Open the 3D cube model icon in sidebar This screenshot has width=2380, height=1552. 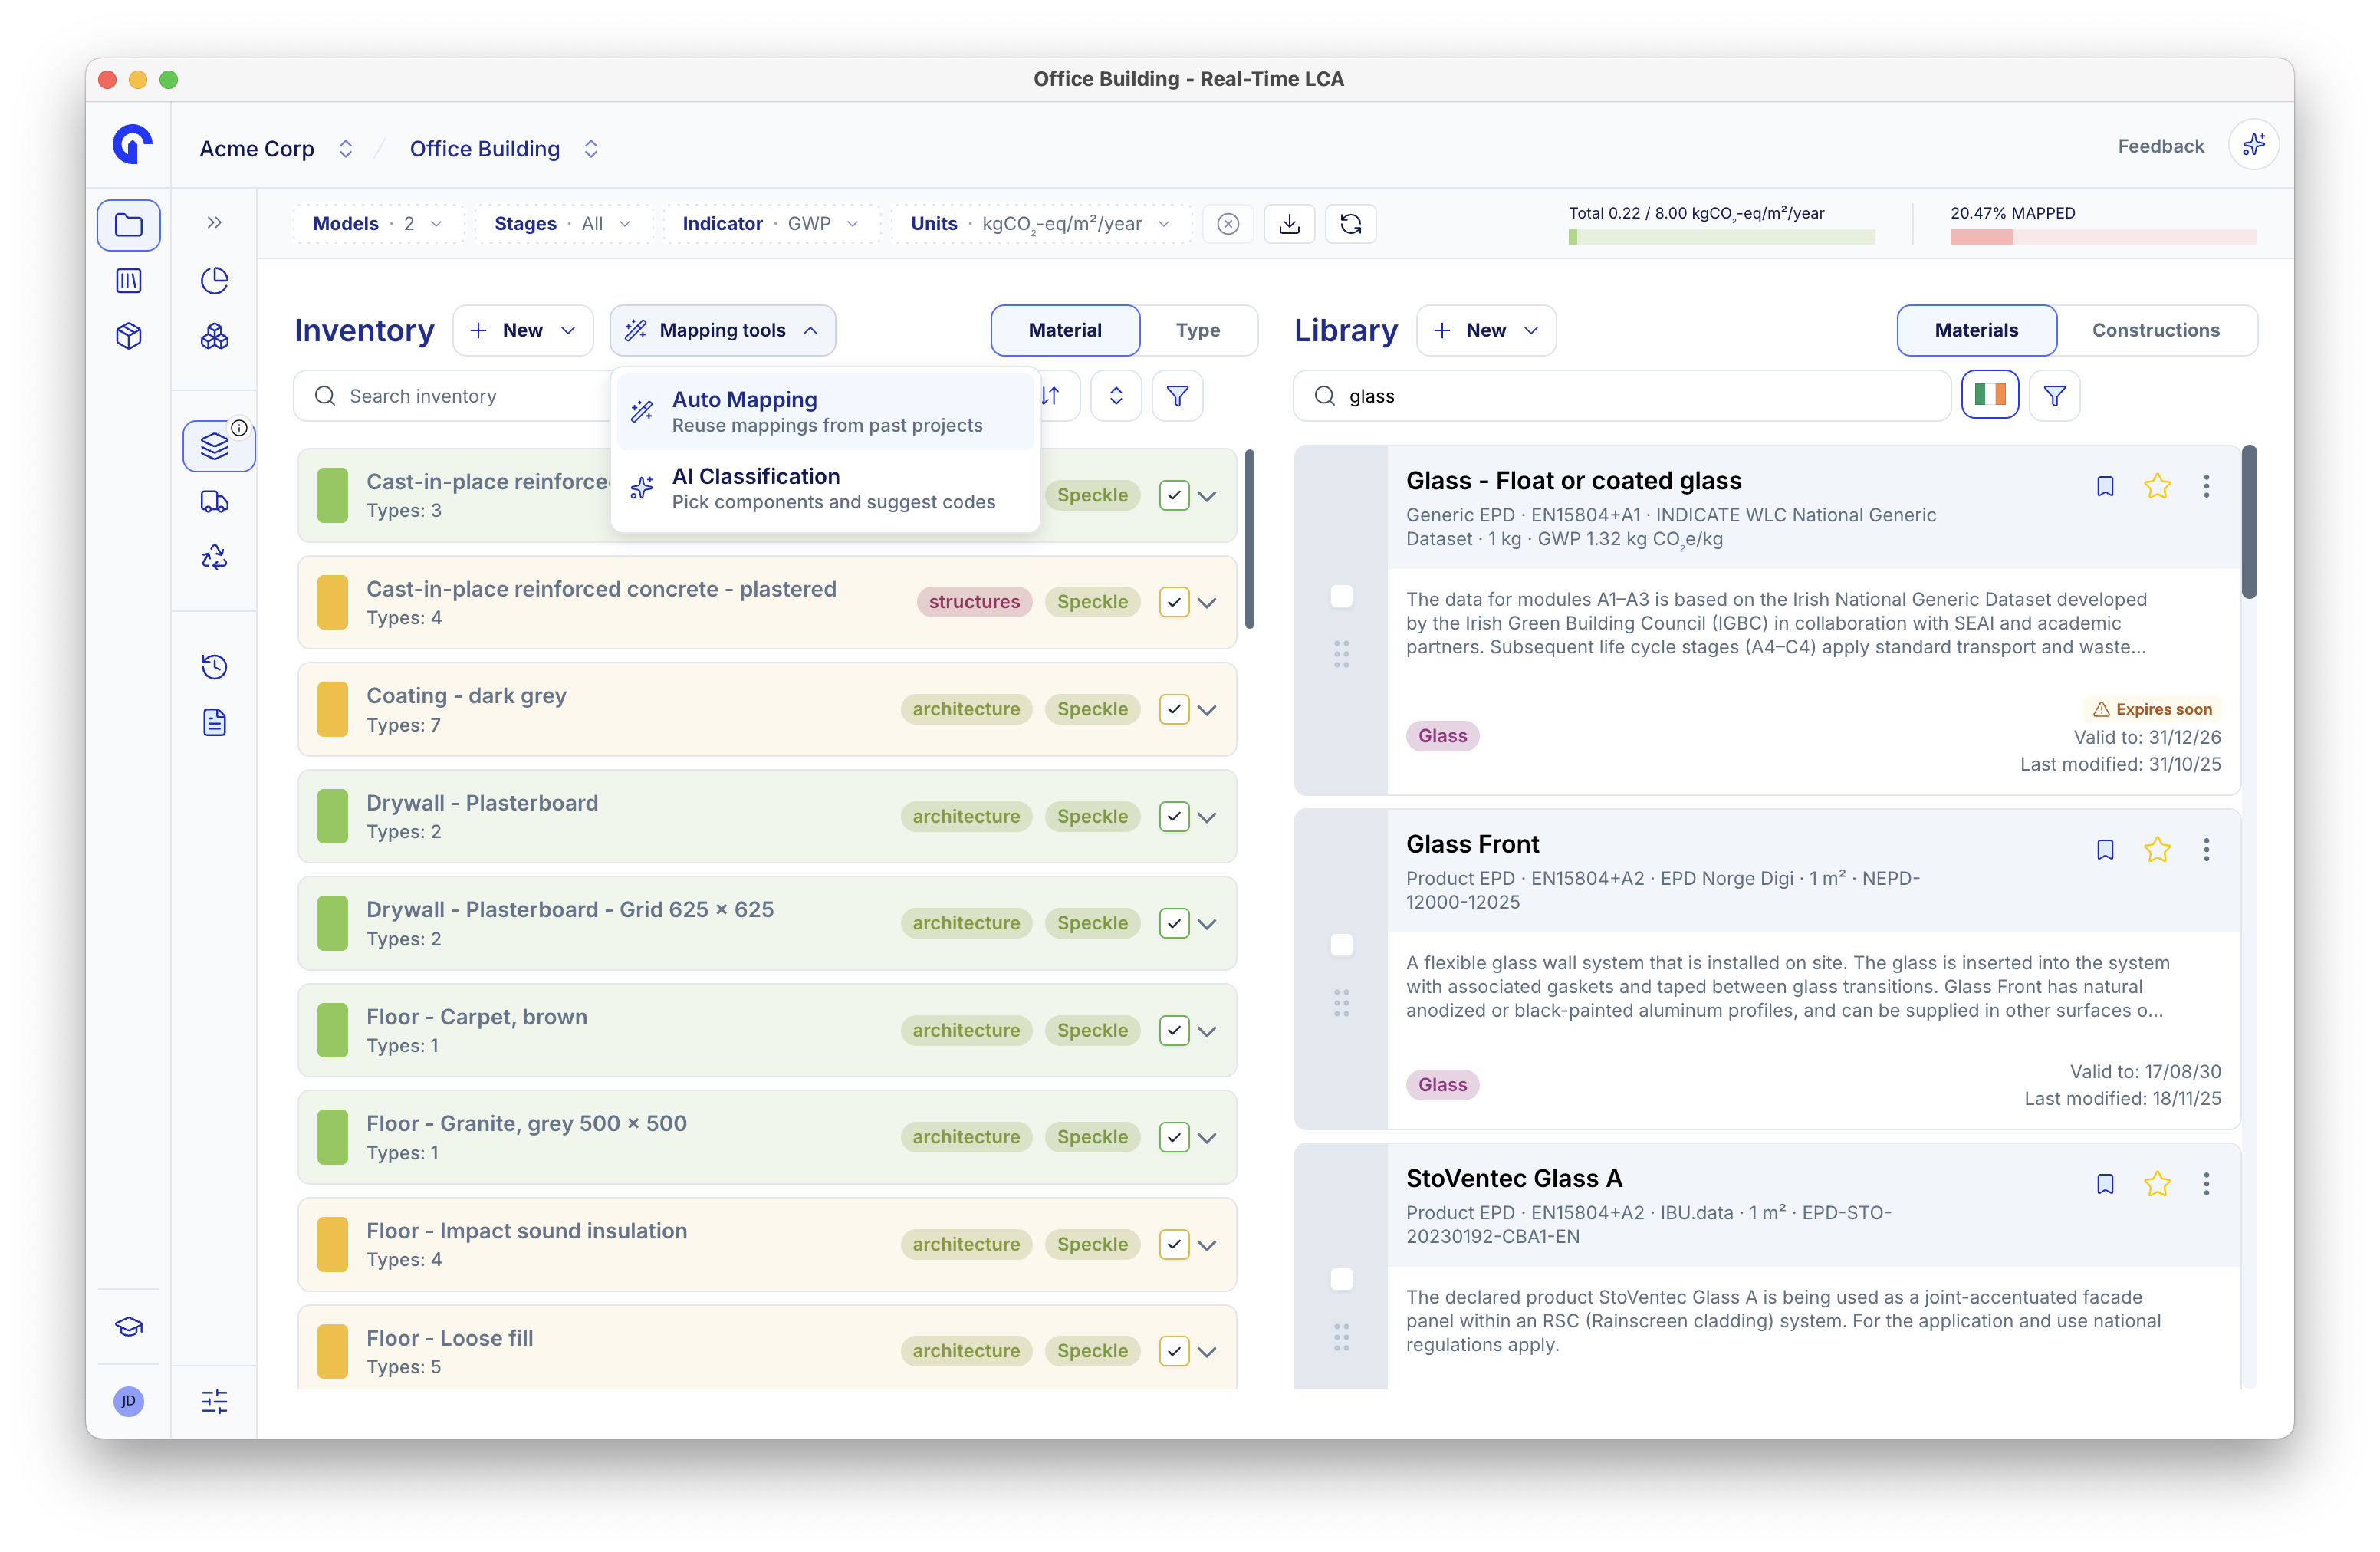click(x=128, y=336)
